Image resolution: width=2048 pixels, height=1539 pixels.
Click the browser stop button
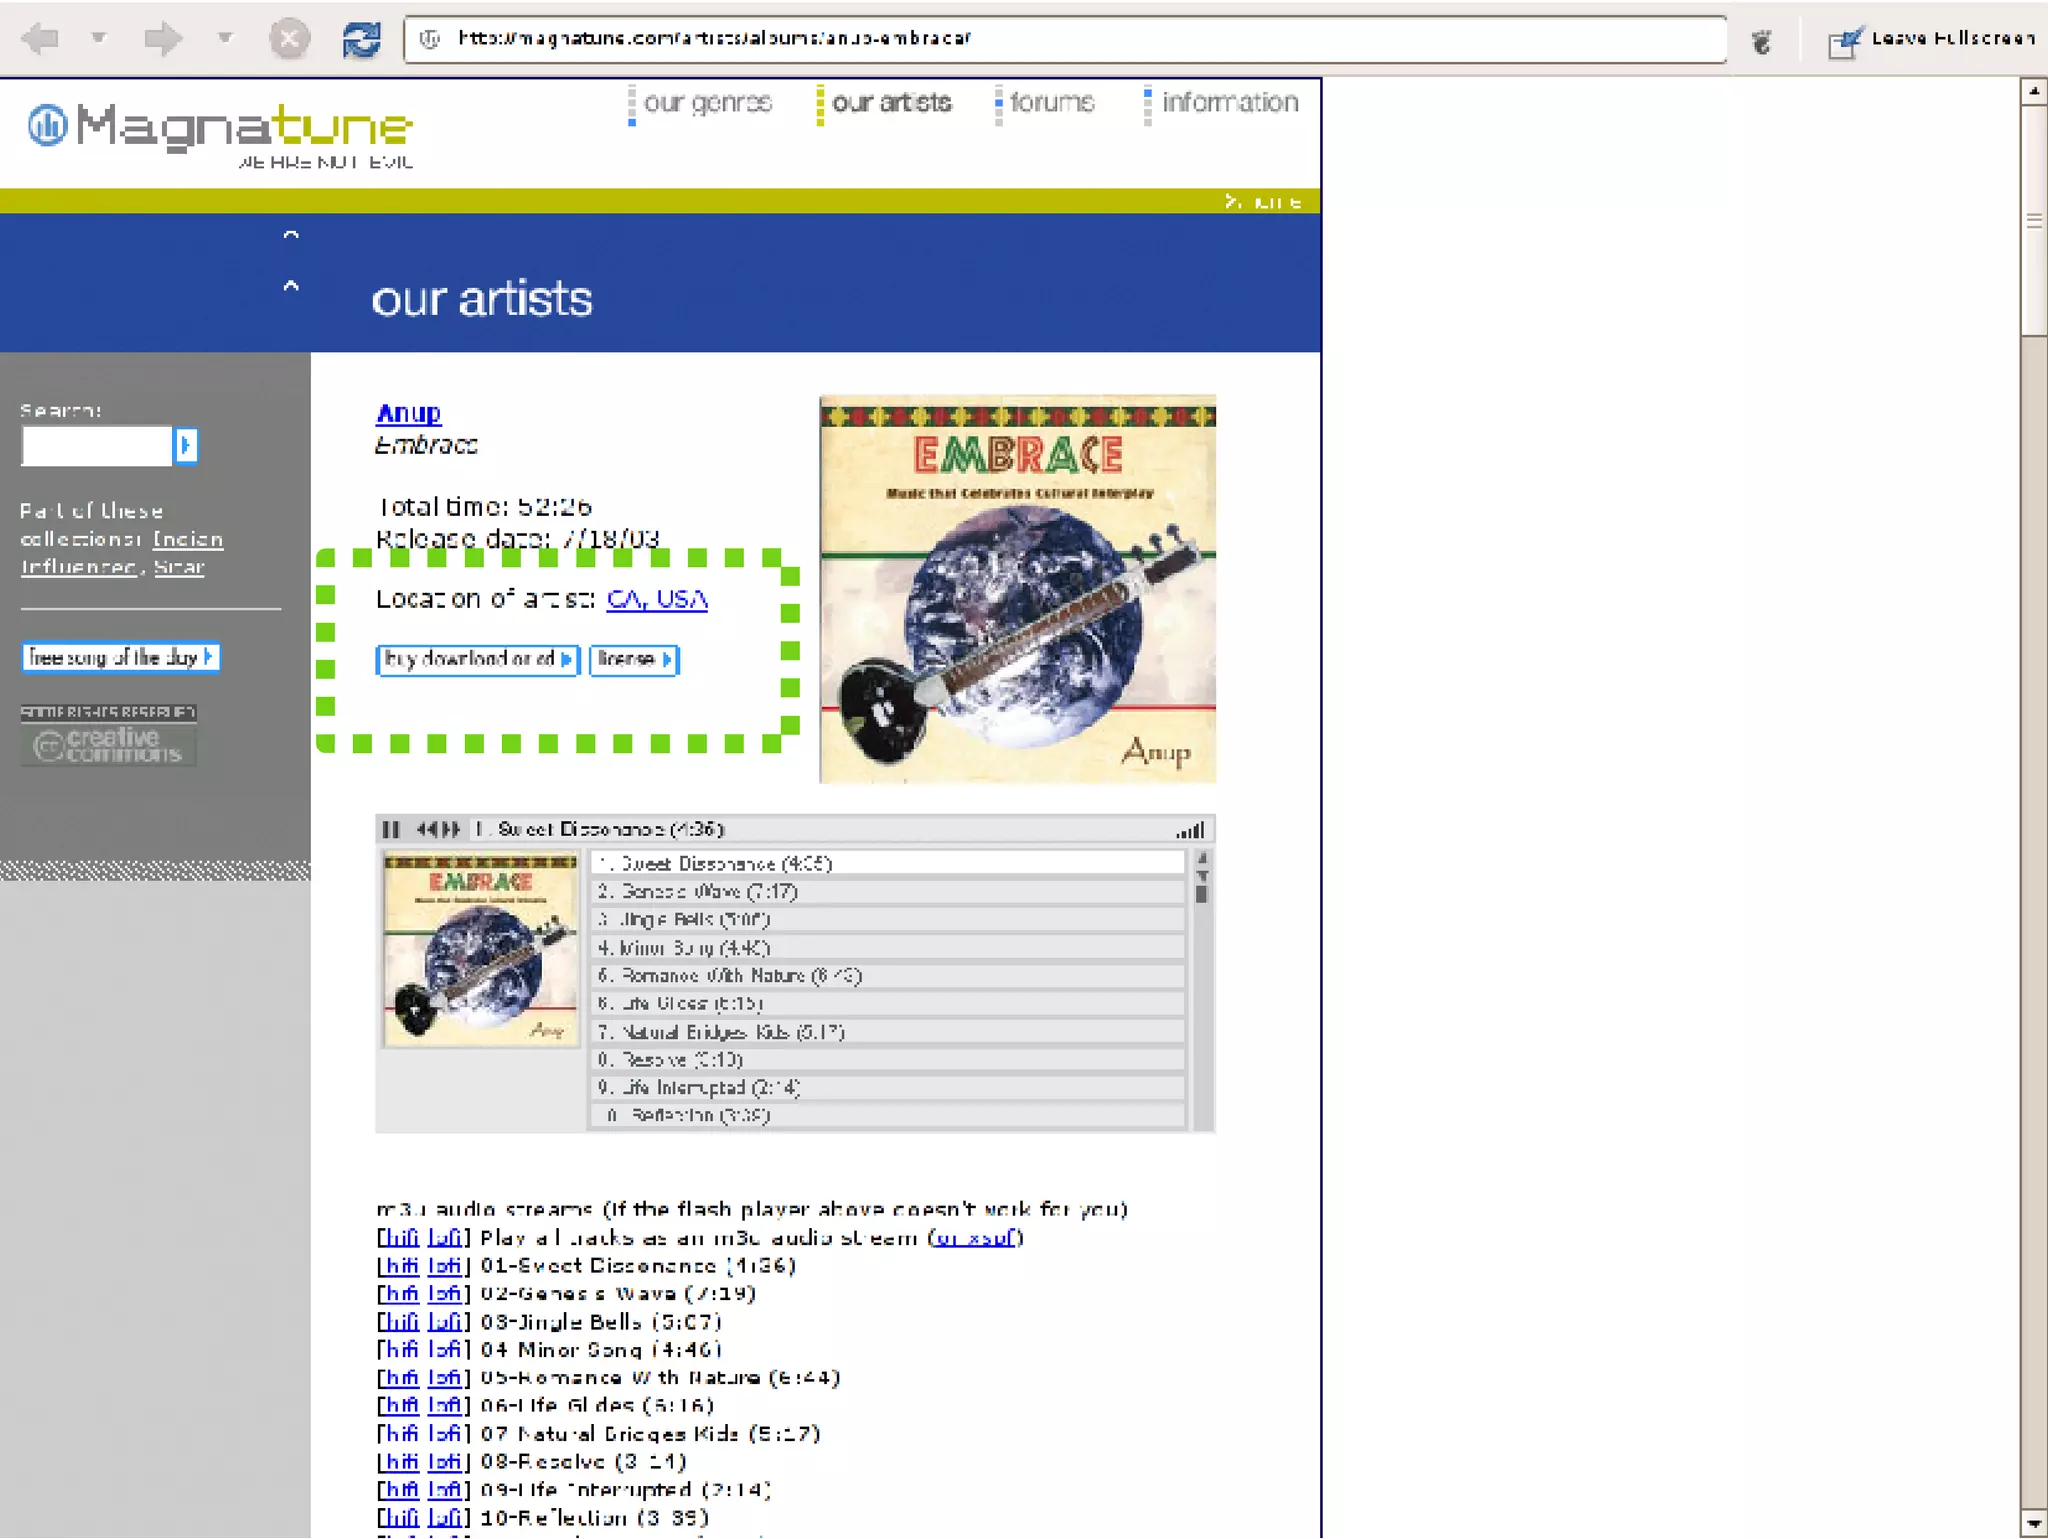(290, 40)
